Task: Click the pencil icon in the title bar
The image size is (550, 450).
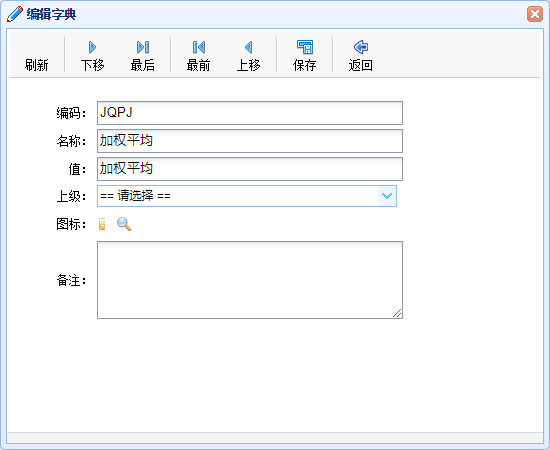Action: tap(15, 14)
